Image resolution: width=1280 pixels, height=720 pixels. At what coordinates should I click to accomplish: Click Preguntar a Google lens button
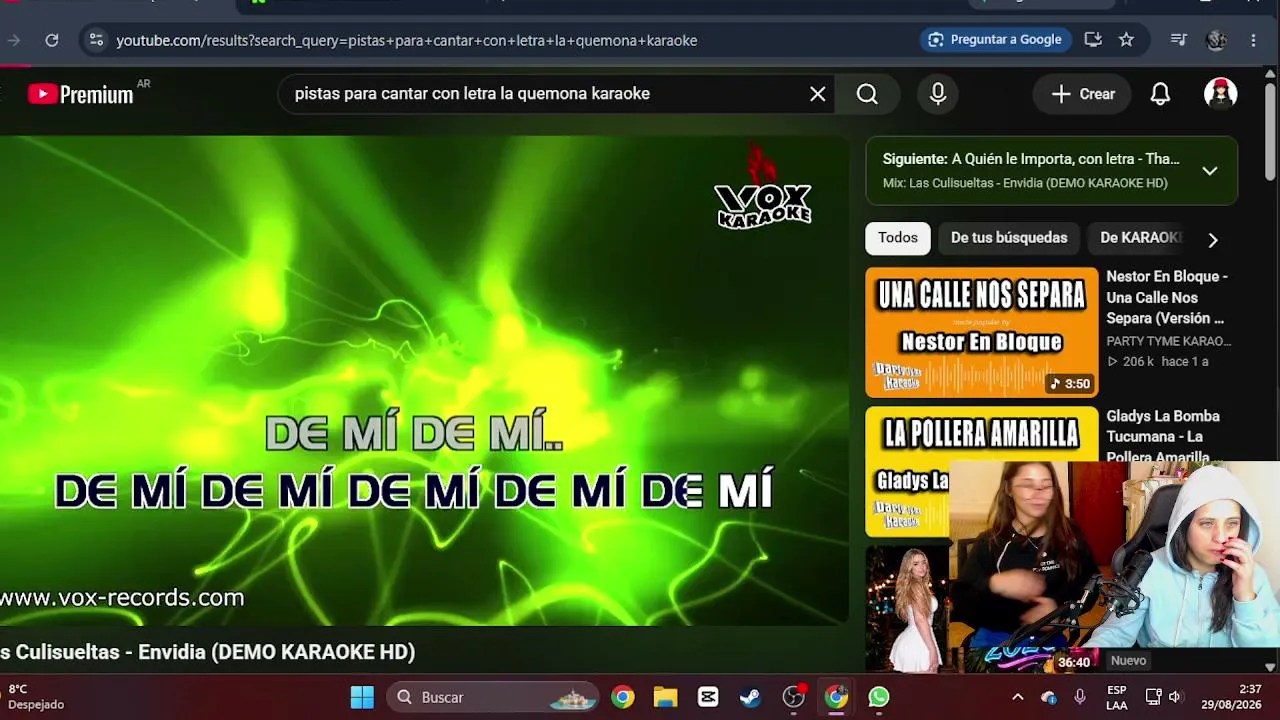click(x=996, y=40)
